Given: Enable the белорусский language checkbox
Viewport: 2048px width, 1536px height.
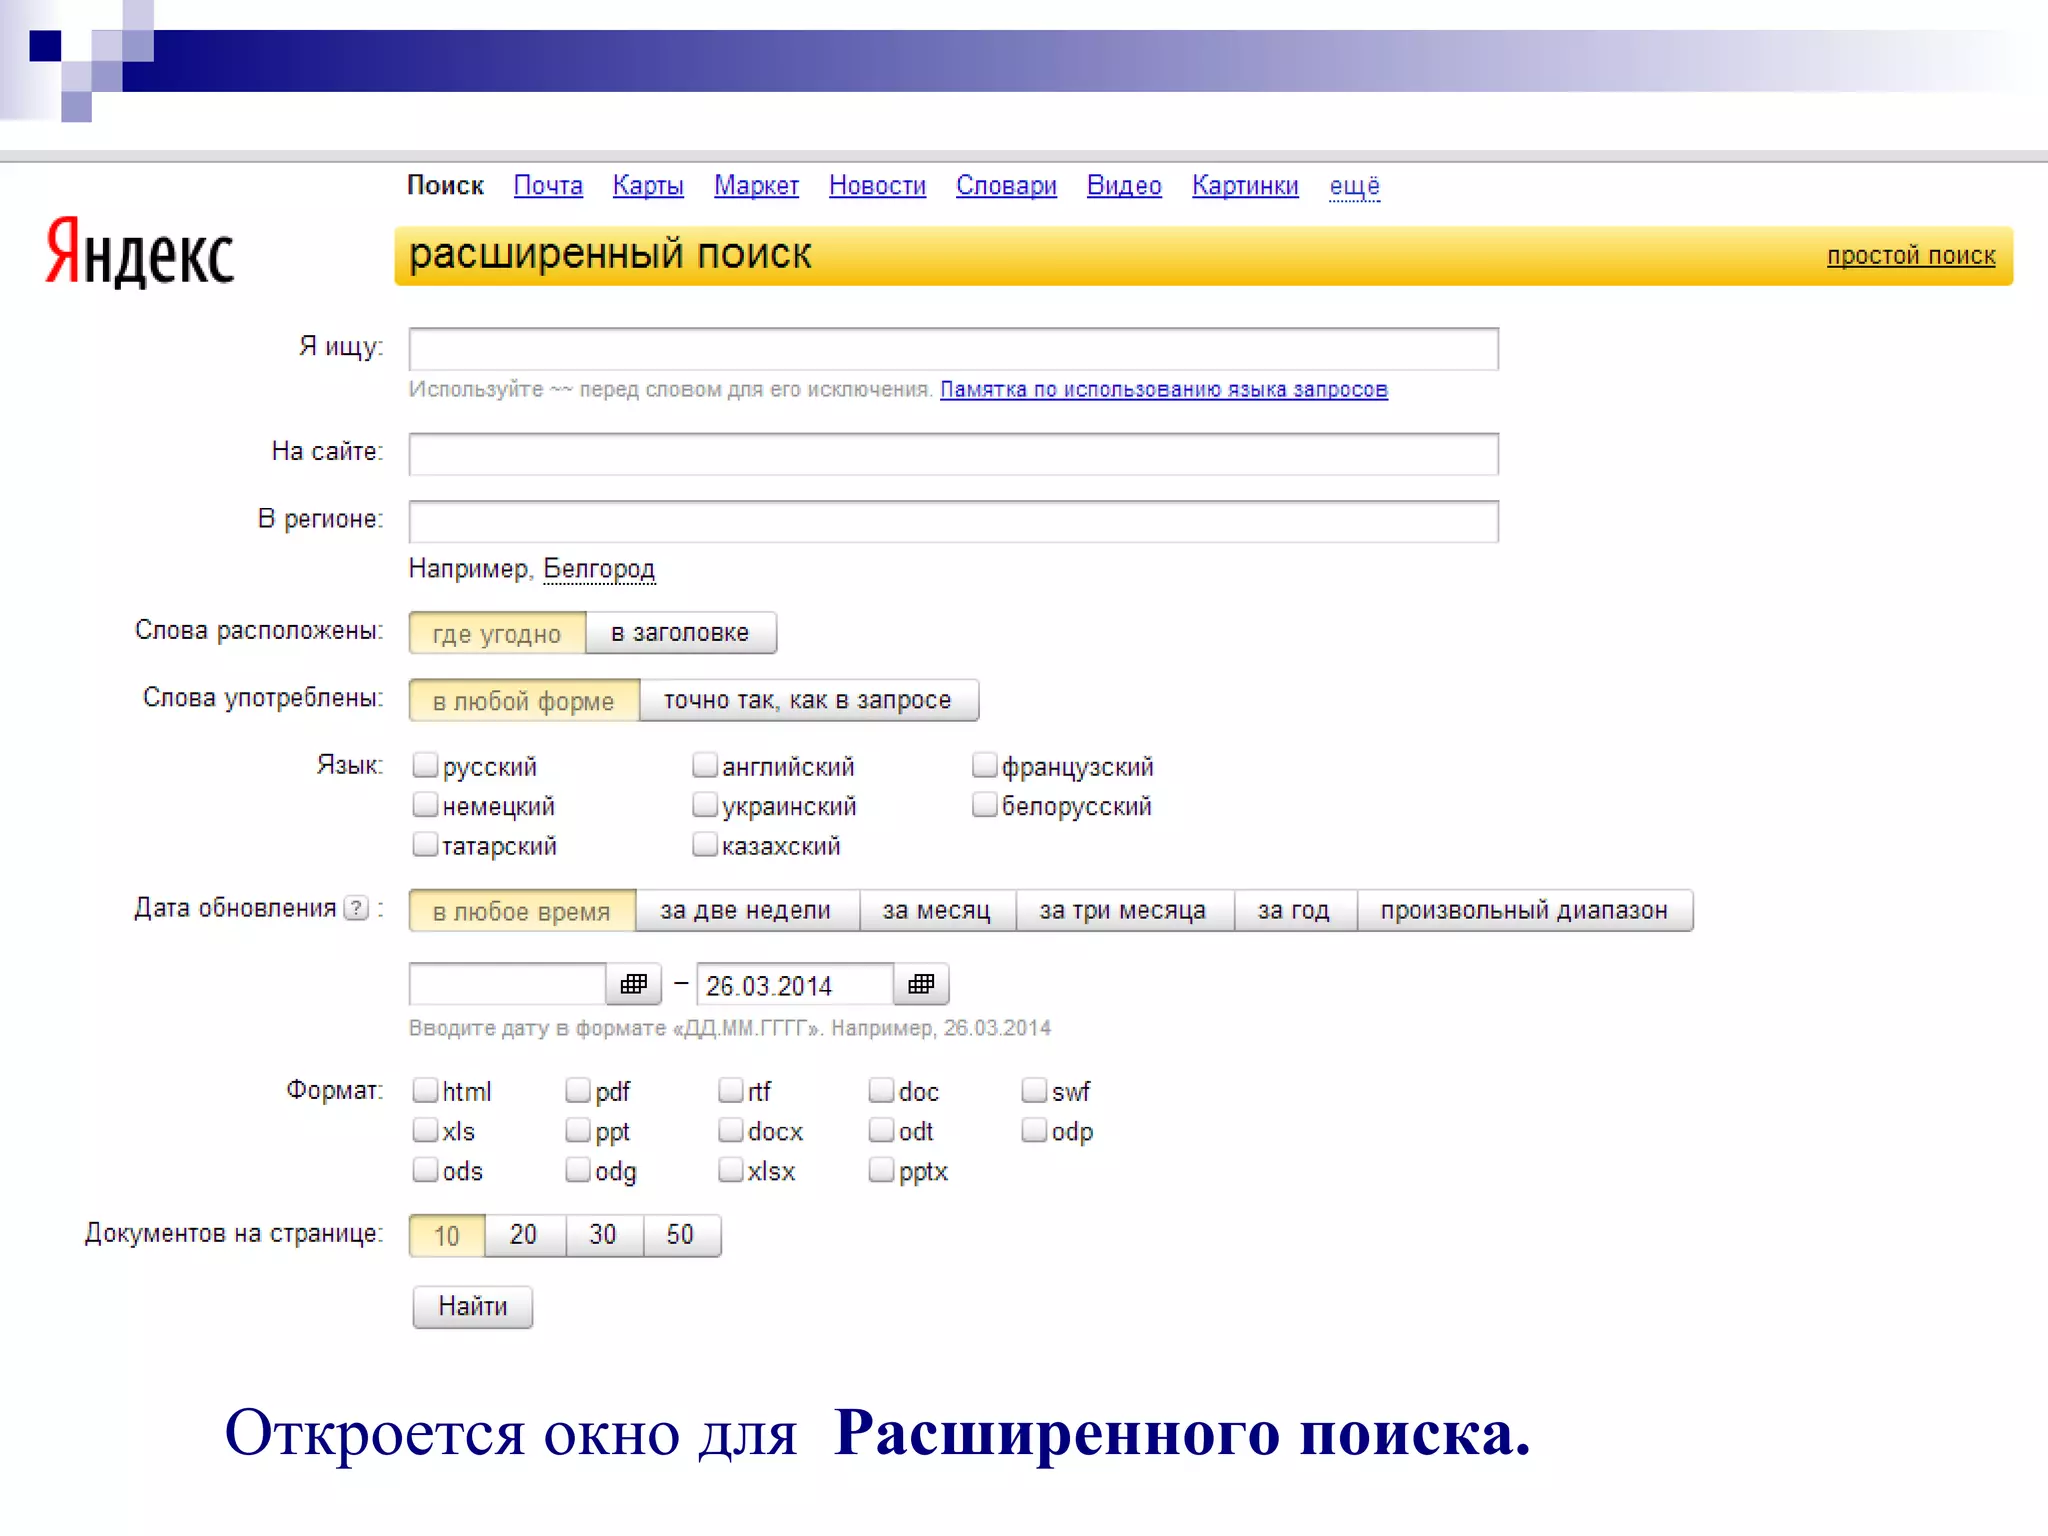Looking at the screenshot, I should click(985, 804).
